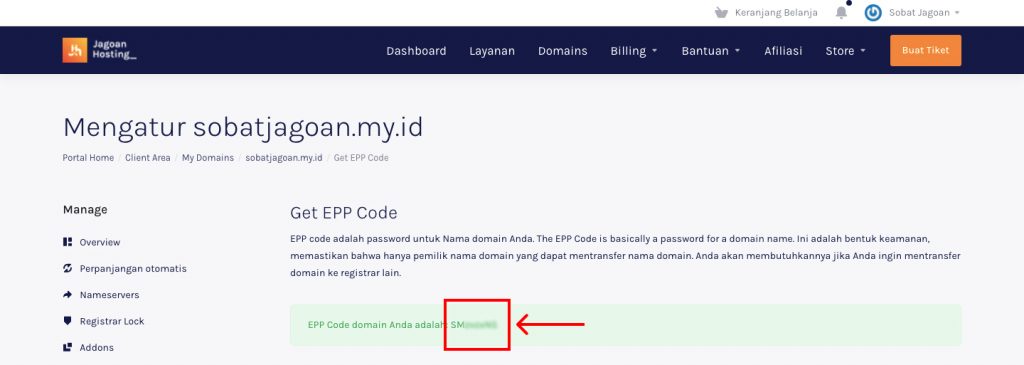Click the Overview sidebar icon
This screenshot has width=1024, height=365.
pos(67,242)
